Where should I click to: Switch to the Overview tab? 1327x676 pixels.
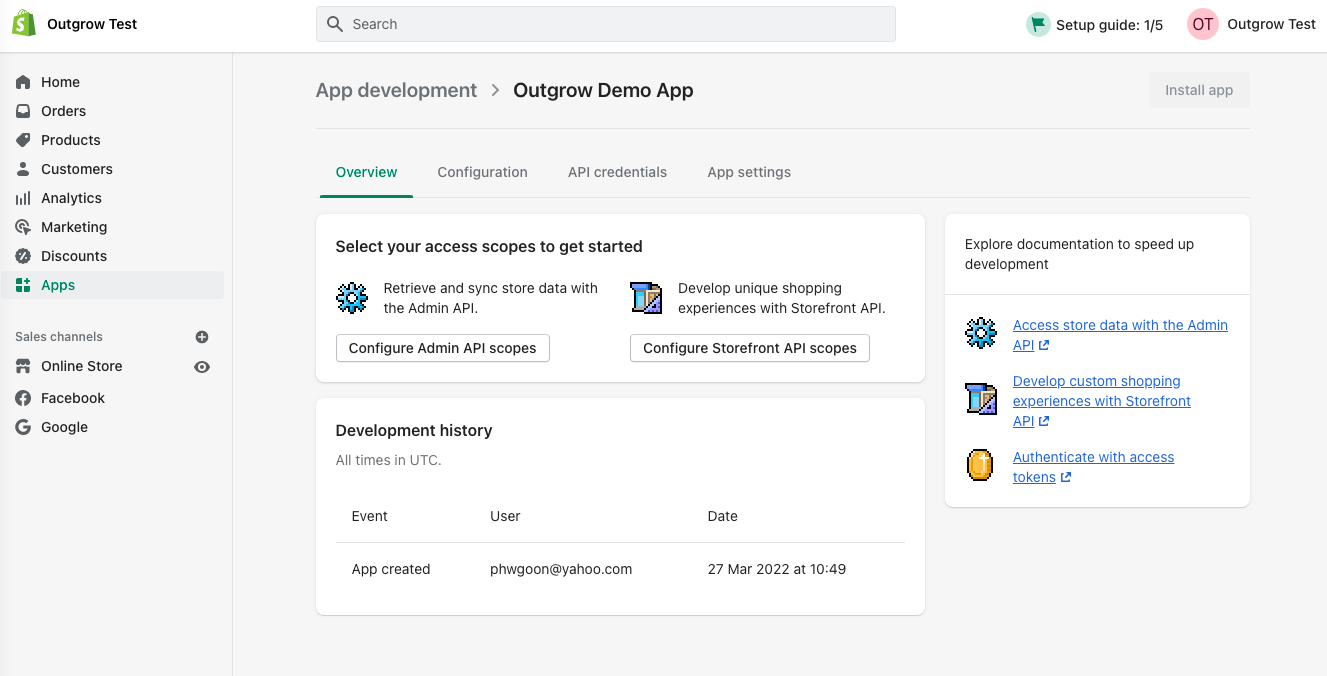[x=366, y=172]
